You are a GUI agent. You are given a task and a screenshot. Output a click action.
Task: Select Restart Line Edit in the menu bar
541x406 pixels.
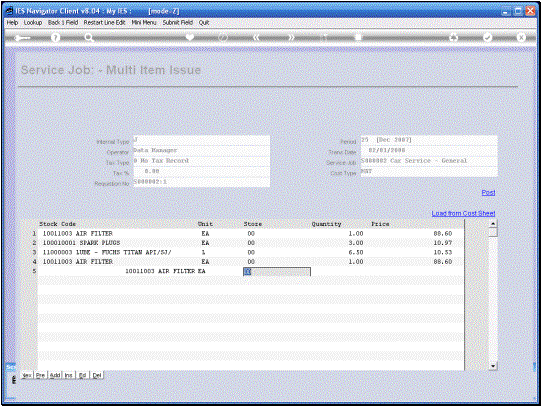tap(104, 22)
